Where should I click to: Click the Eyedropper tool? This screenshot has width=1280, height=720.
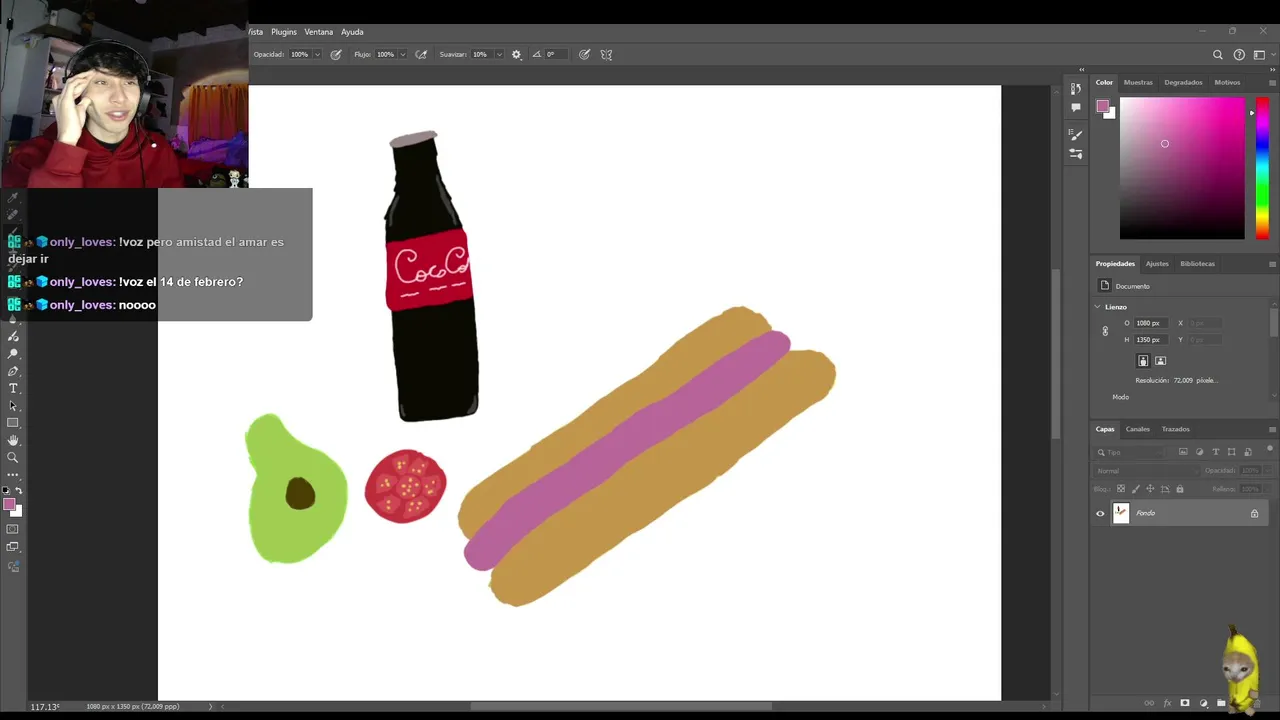pyautogui.click(x=13, y=198)
